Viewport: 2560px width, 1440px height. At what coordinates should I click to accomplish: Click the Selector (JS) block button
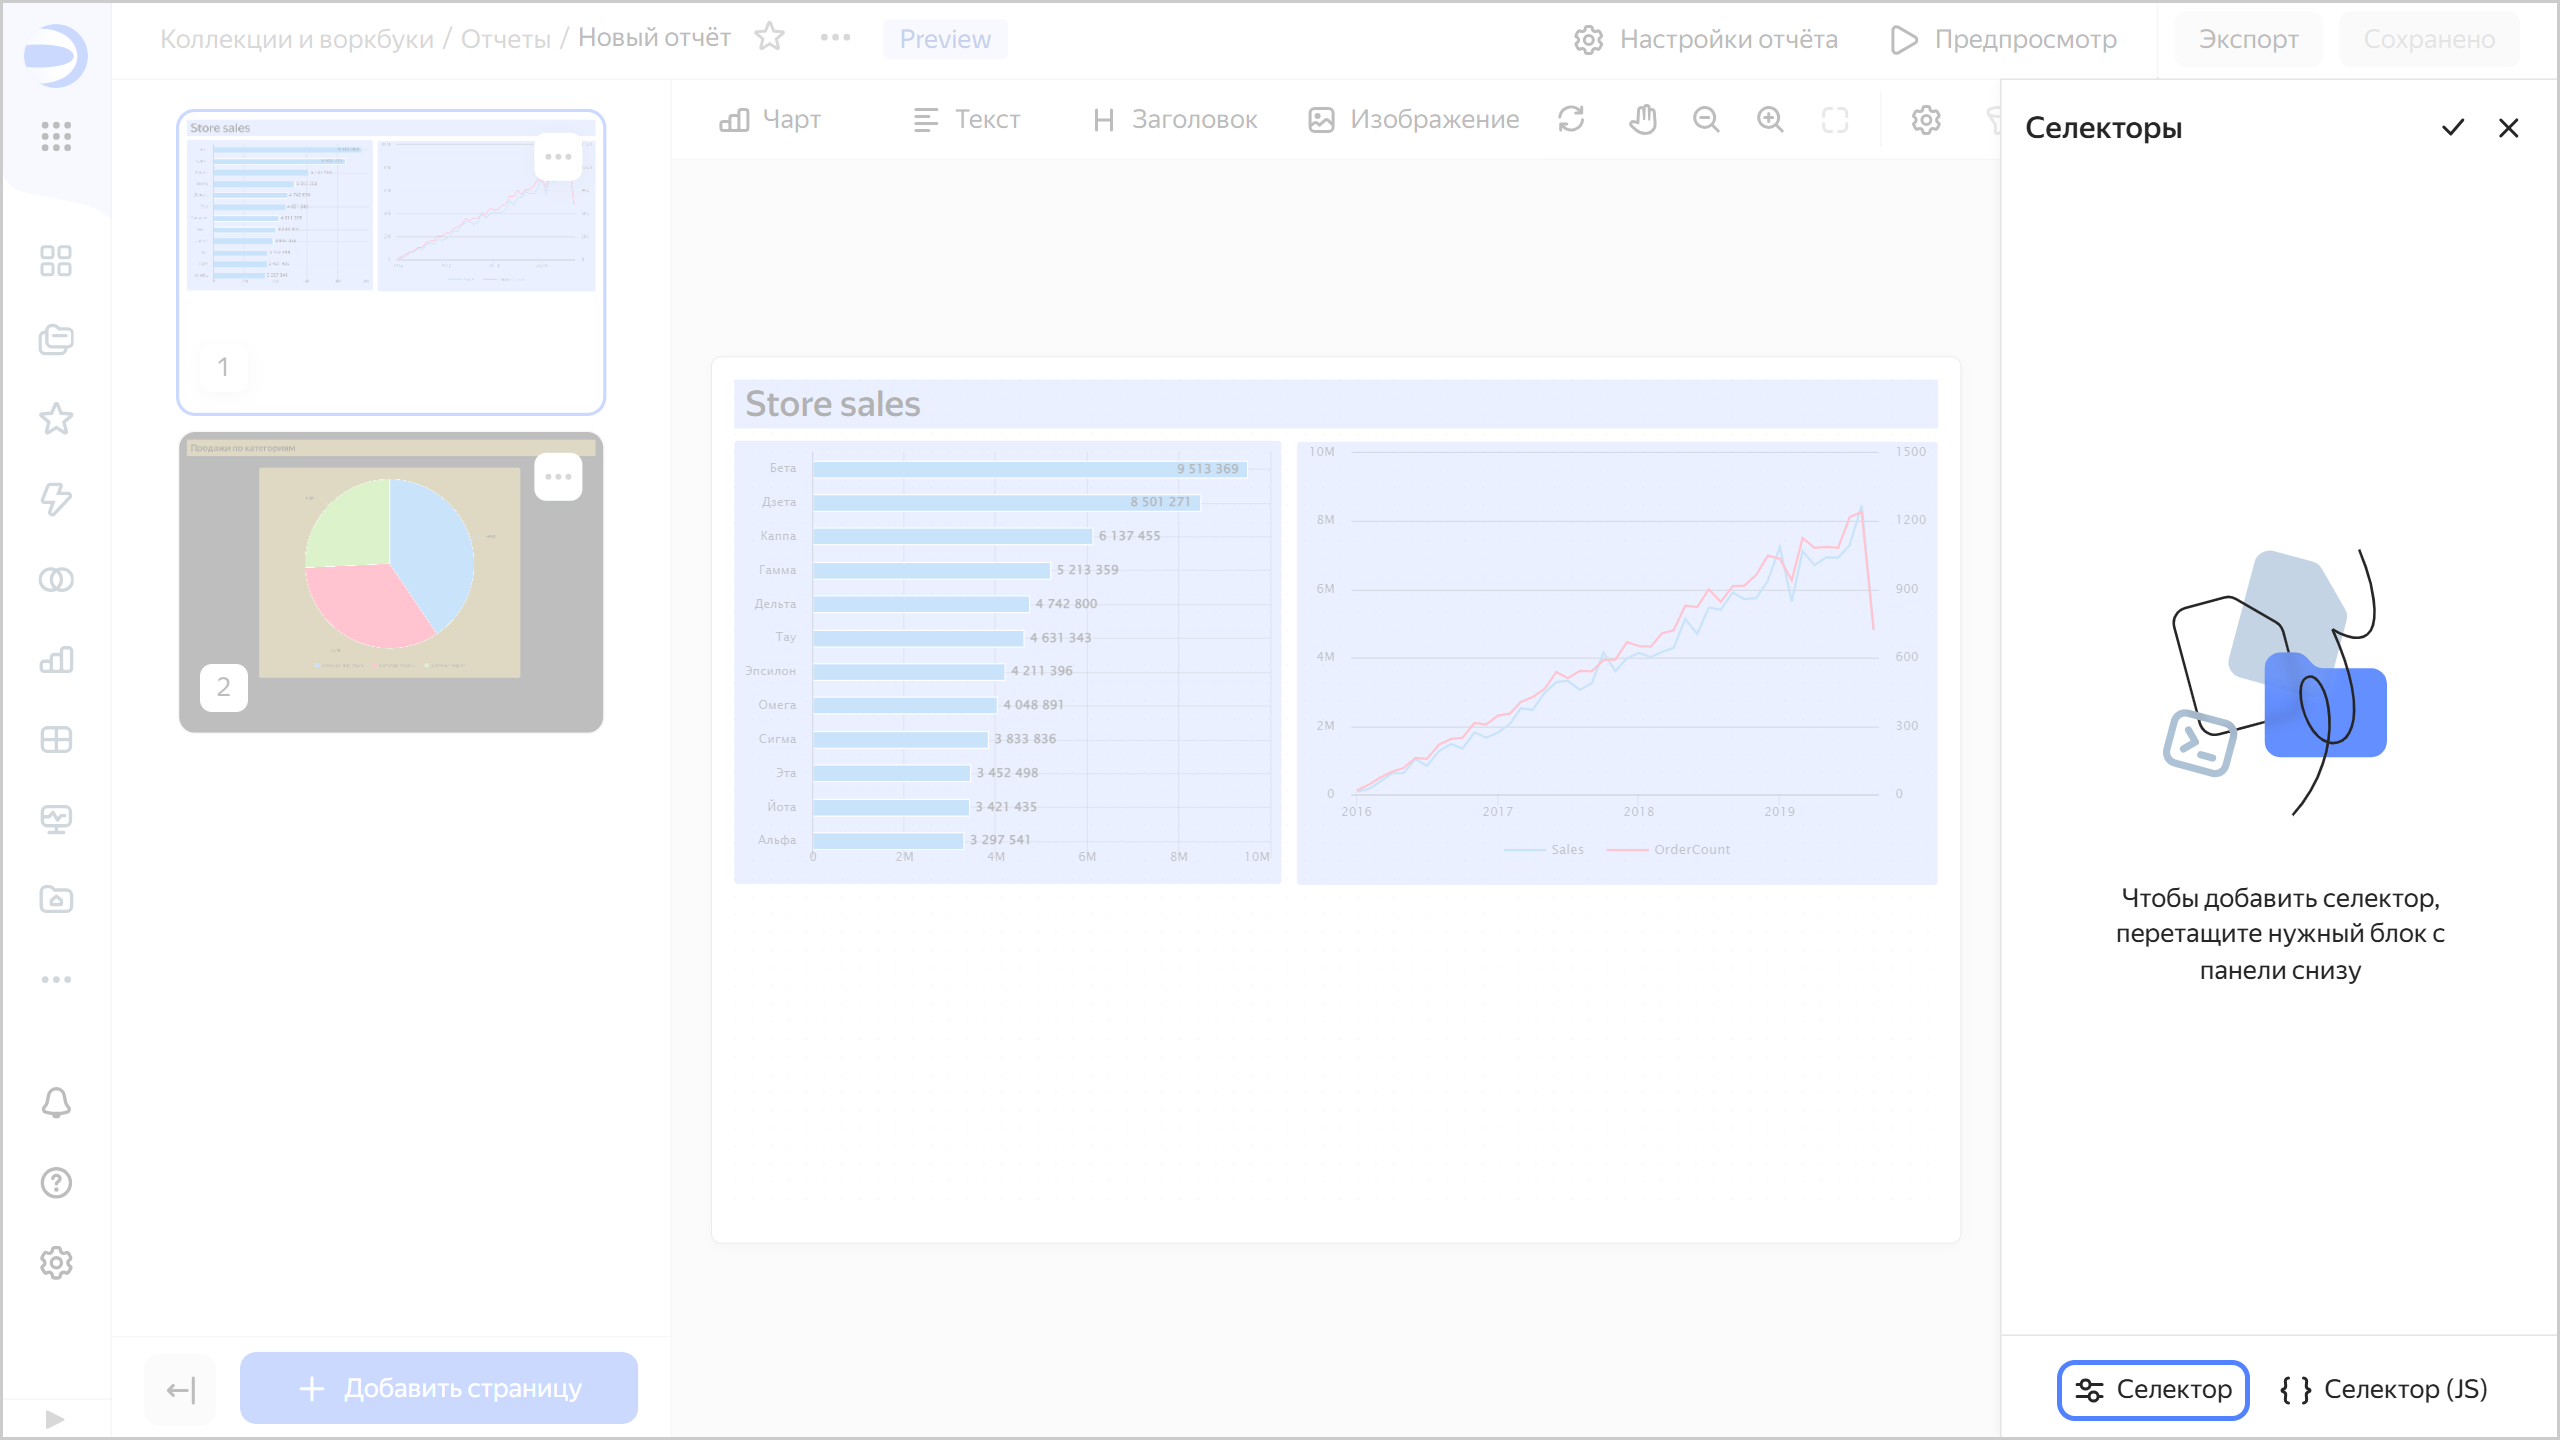[2384, 1389]
